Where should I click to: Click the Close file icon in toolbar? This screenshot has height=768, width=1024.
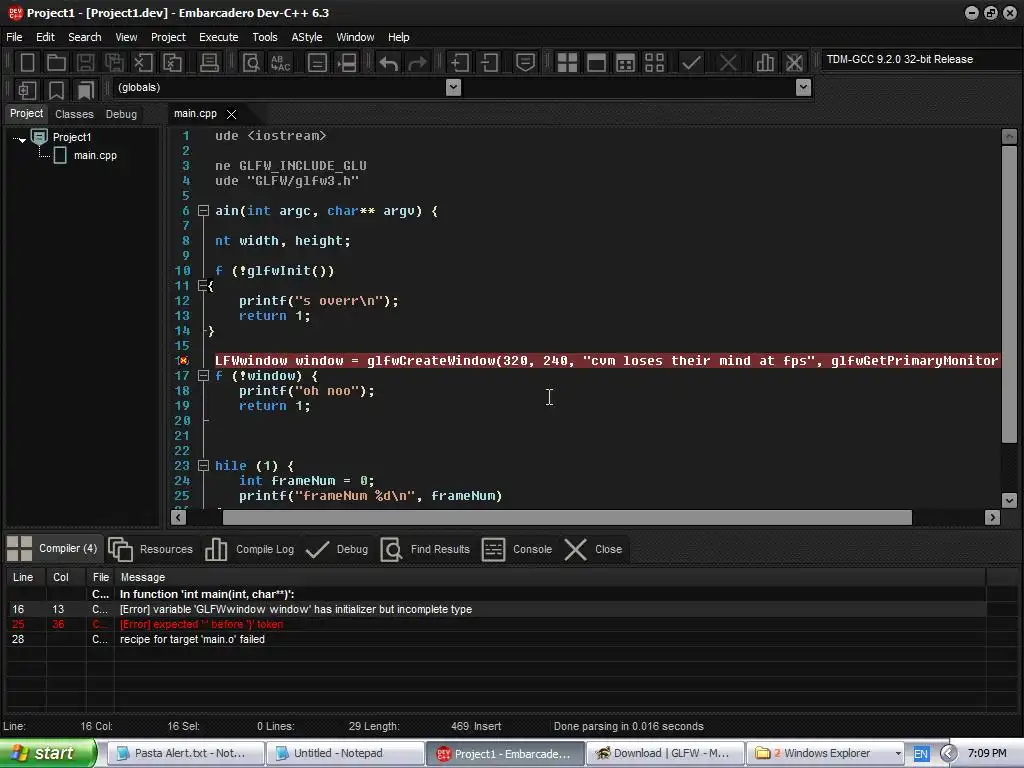click(143, 63)
